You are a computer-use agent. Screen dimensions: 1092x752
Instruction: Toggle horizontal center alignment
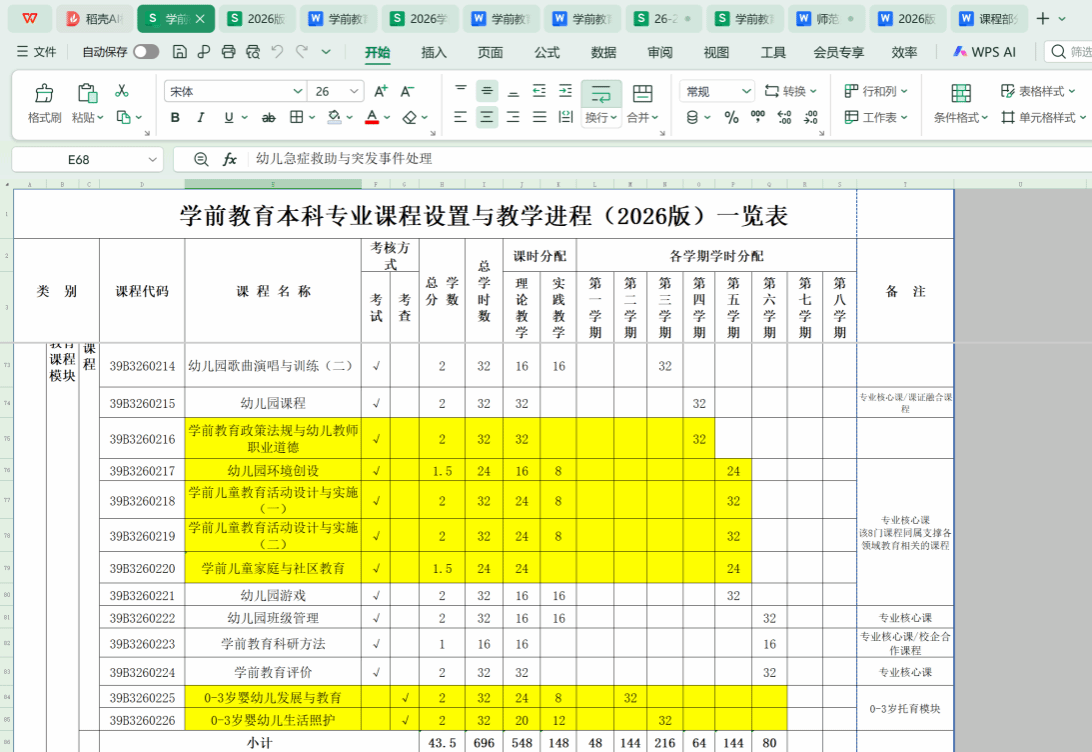click(x=487, y=117)
